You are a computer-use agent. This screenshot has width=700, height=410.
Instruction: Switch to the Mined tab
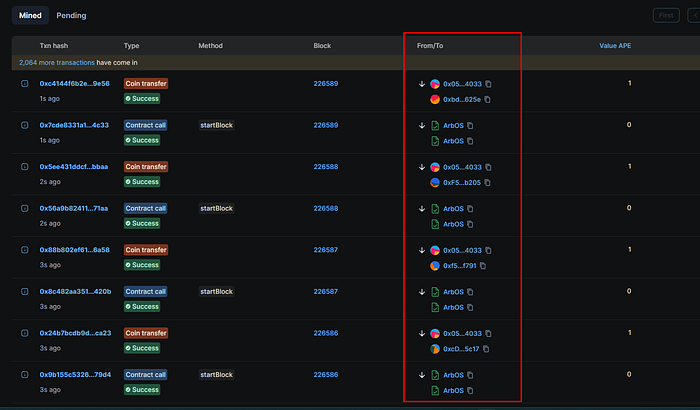(x=30, y=16)
